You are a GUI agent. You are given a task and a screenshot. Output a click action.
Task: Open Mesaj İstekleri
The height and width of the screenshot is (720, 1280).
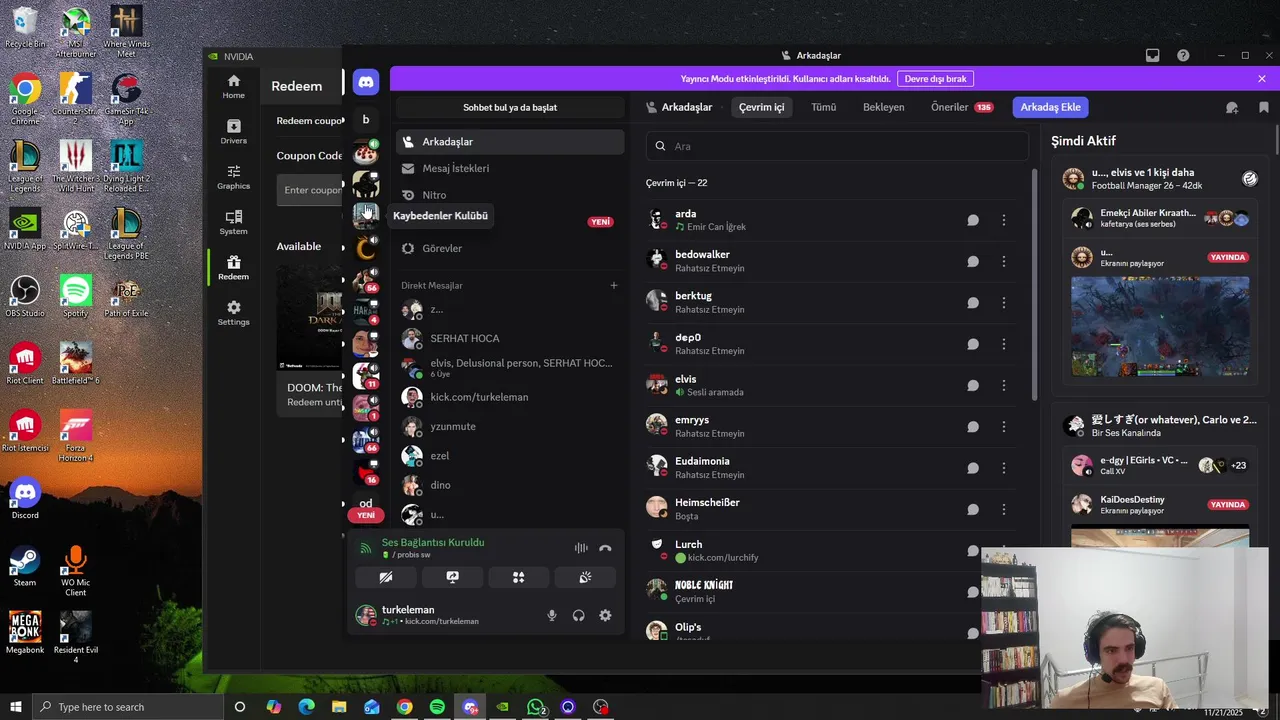[510, 168]
